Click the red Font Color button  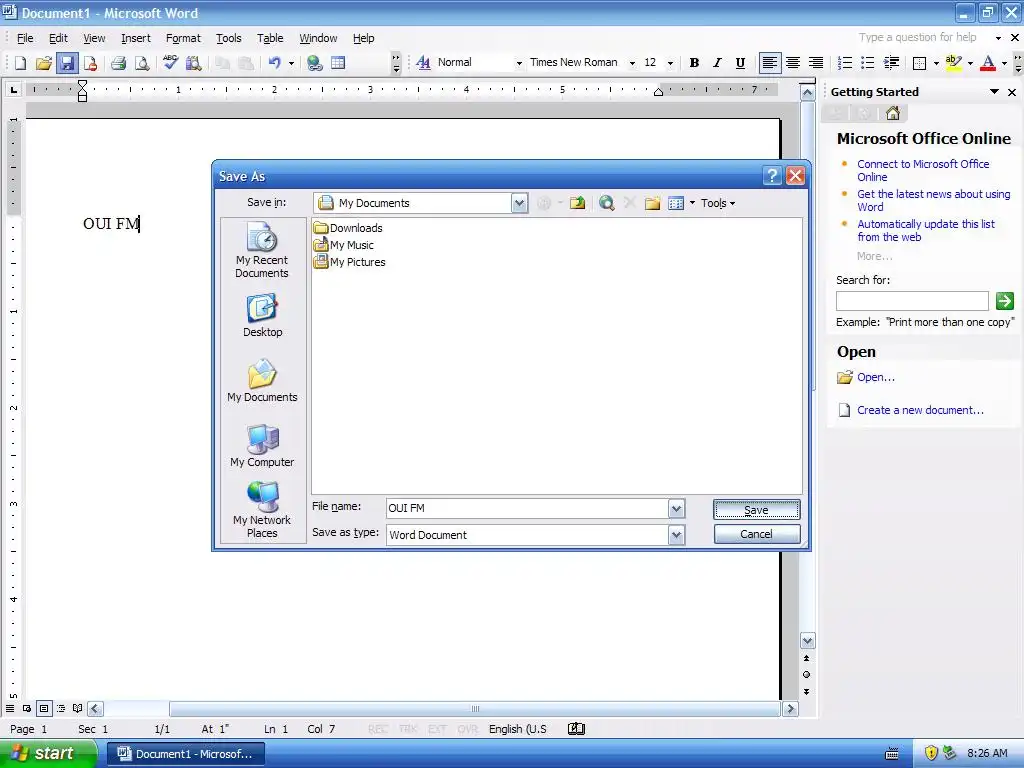[x=988, y=63]
